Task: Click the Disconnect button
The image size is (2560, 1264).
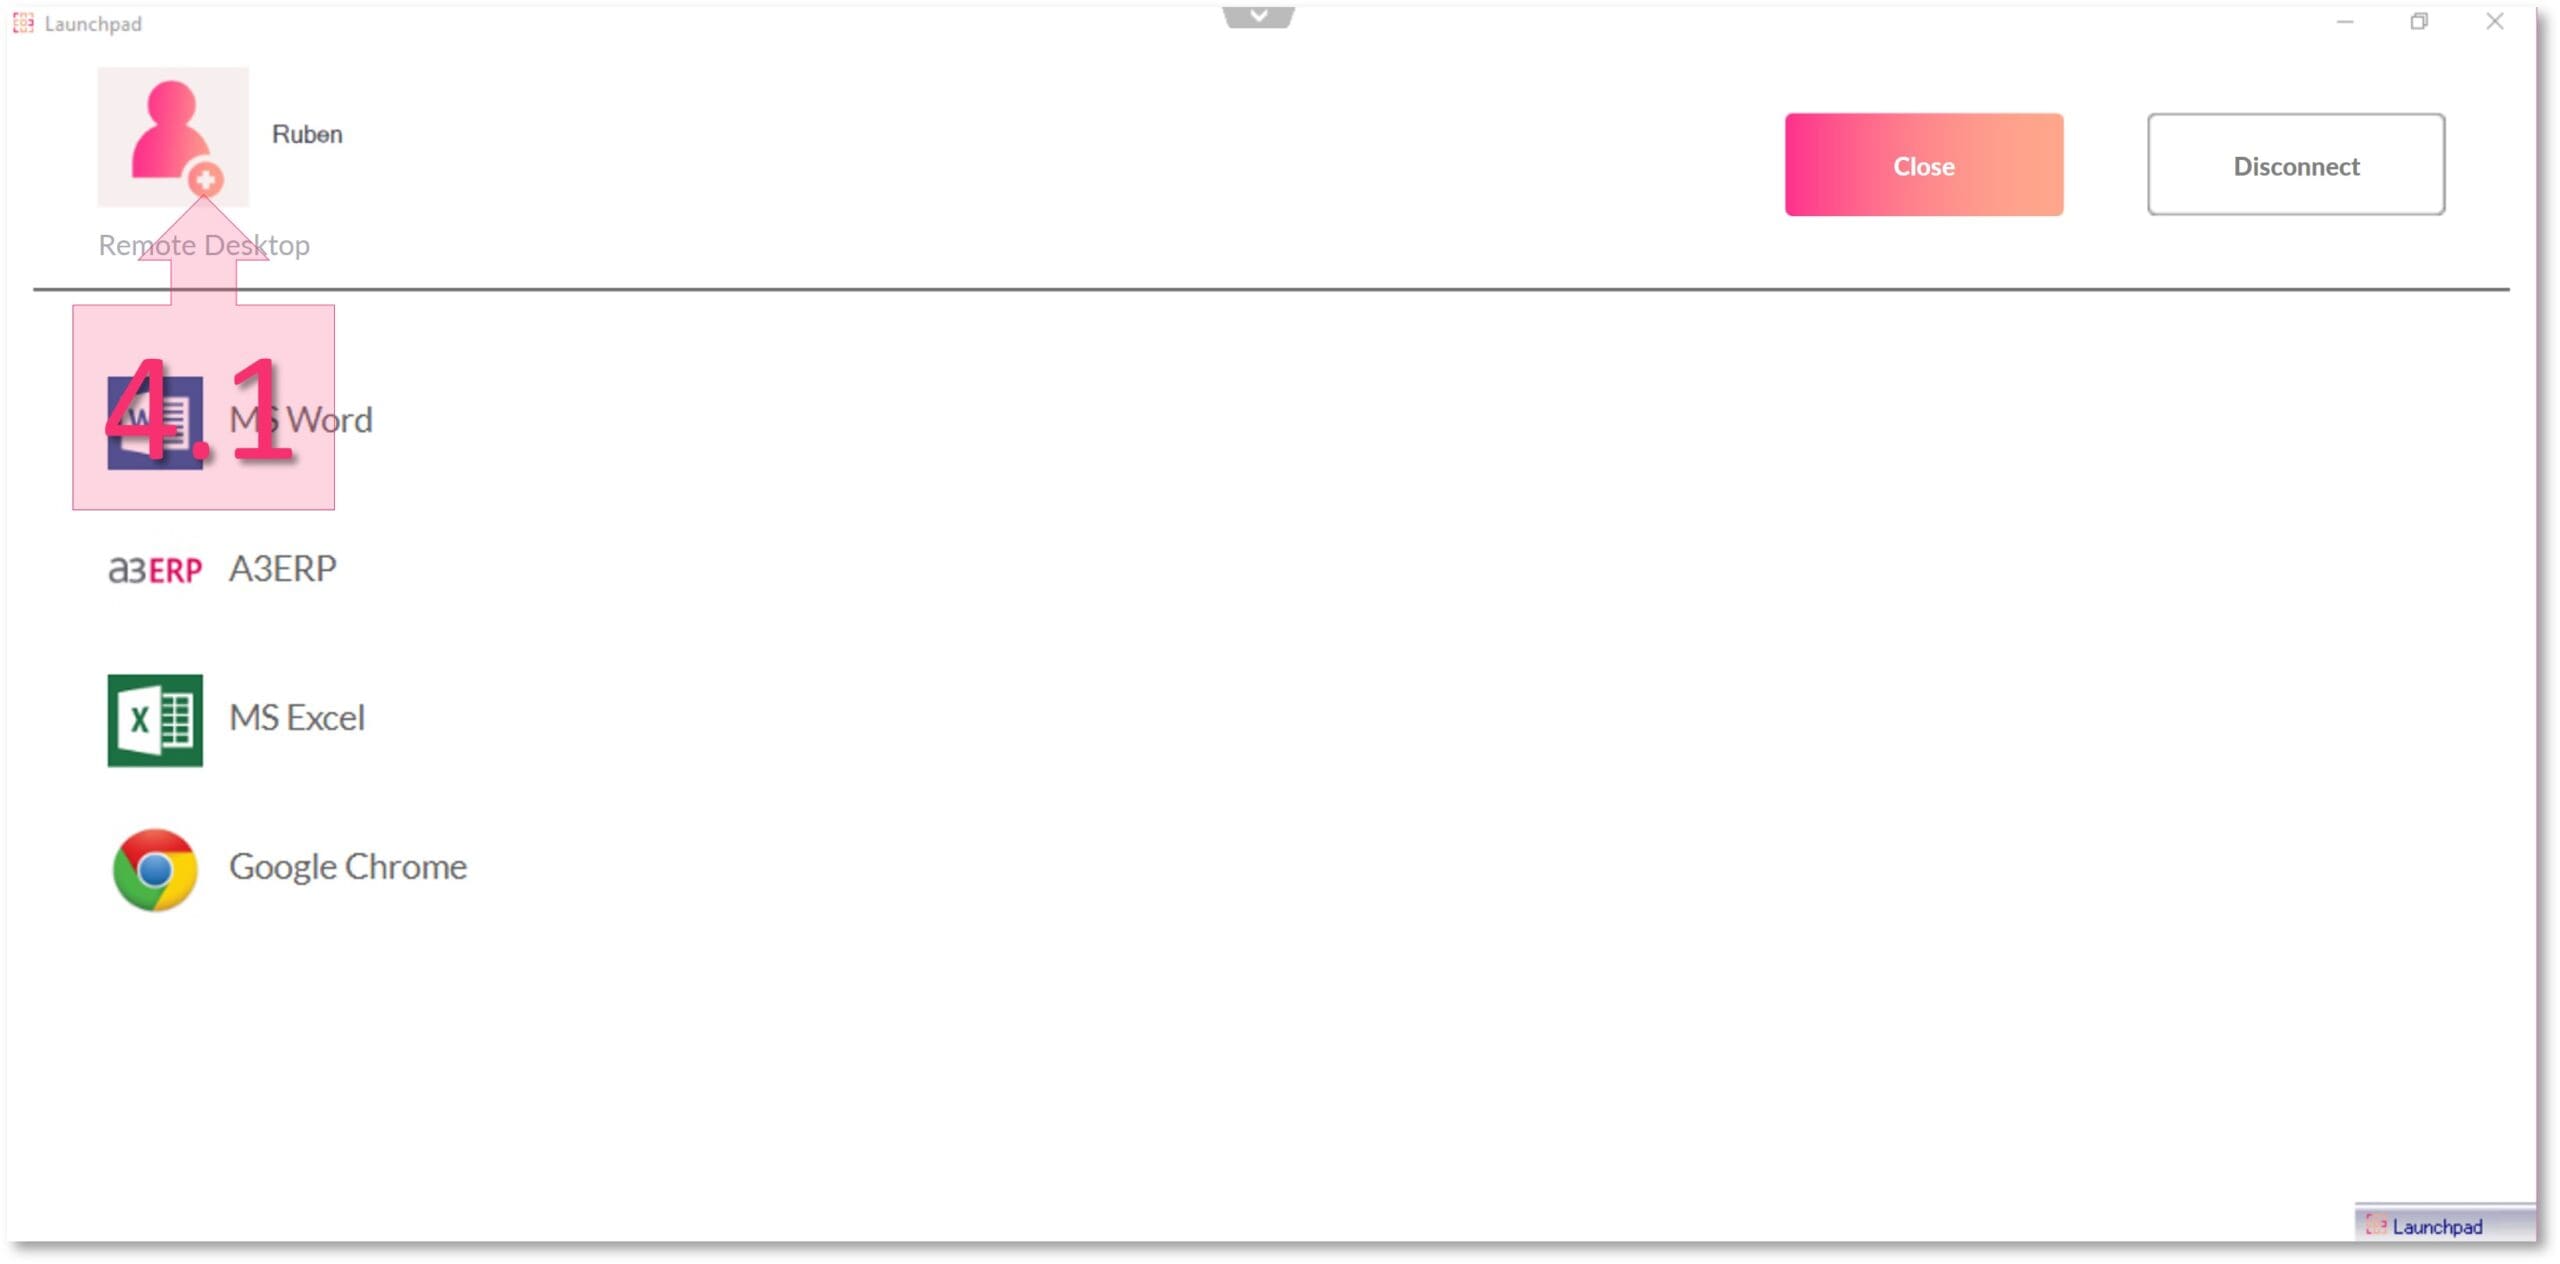Action: click(x=2297, y=165)
